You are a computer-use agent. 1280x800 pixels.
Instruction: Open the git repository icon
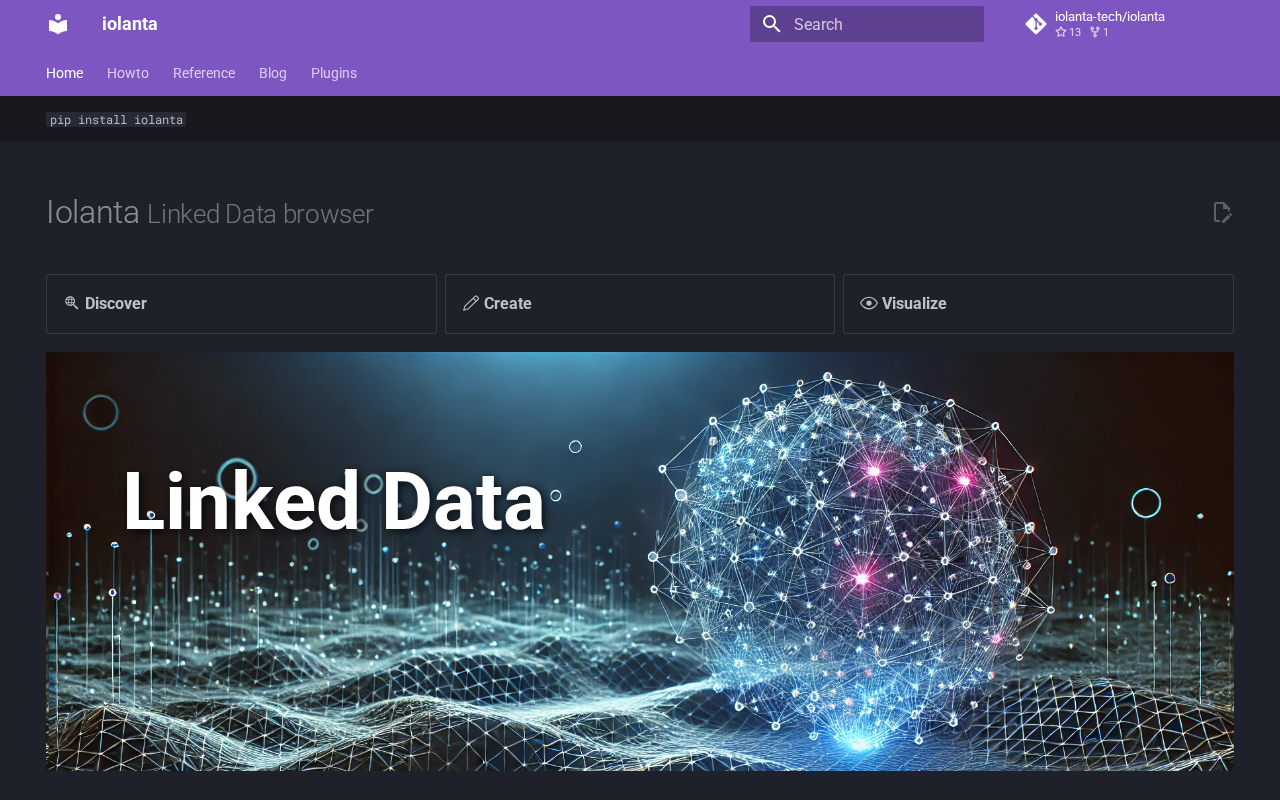(x=1036, y=24)
